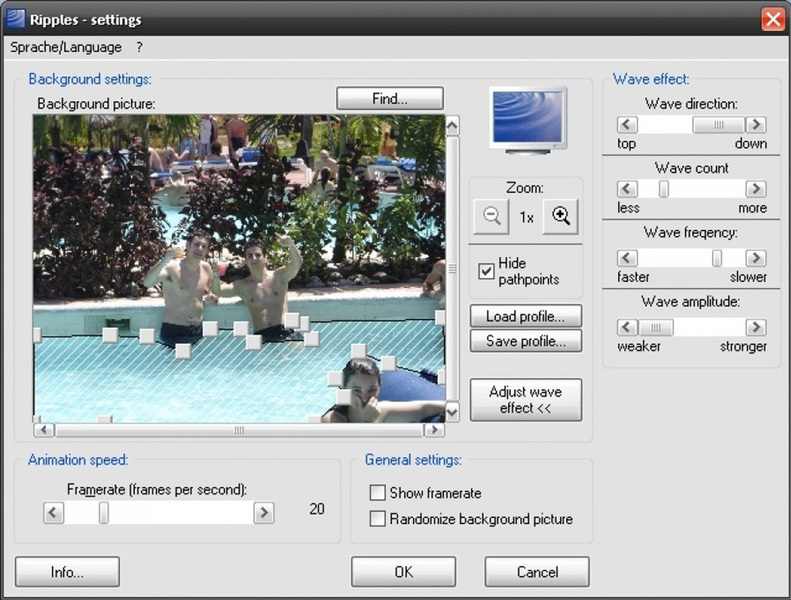Click Find... to browse background picture
The width and height of the screenshot is (791, 600).
[390, 98]
